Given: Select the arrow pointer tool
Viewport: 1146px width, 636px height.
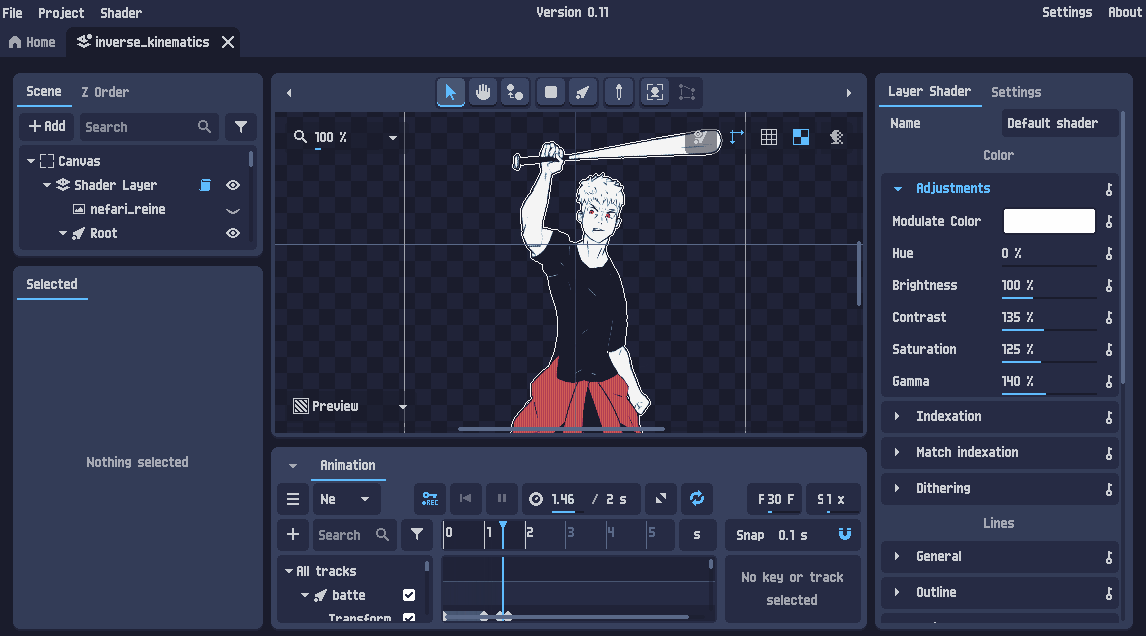Looking at the screenshot, I should coord(450,92).
